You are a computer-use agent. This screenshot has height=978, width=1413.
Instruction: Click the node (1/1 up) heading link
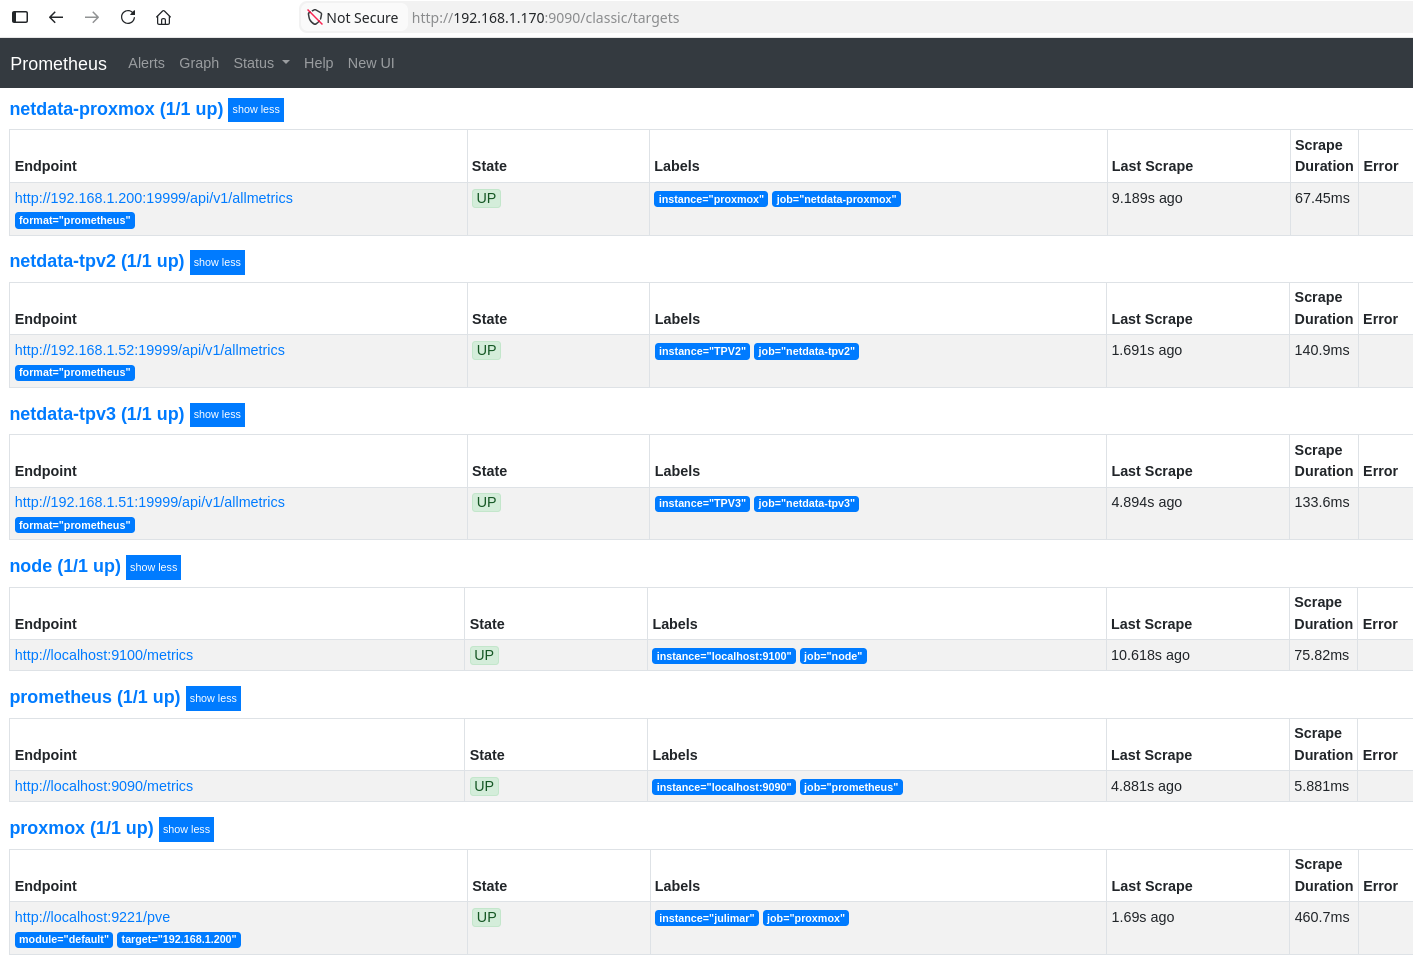65,566
